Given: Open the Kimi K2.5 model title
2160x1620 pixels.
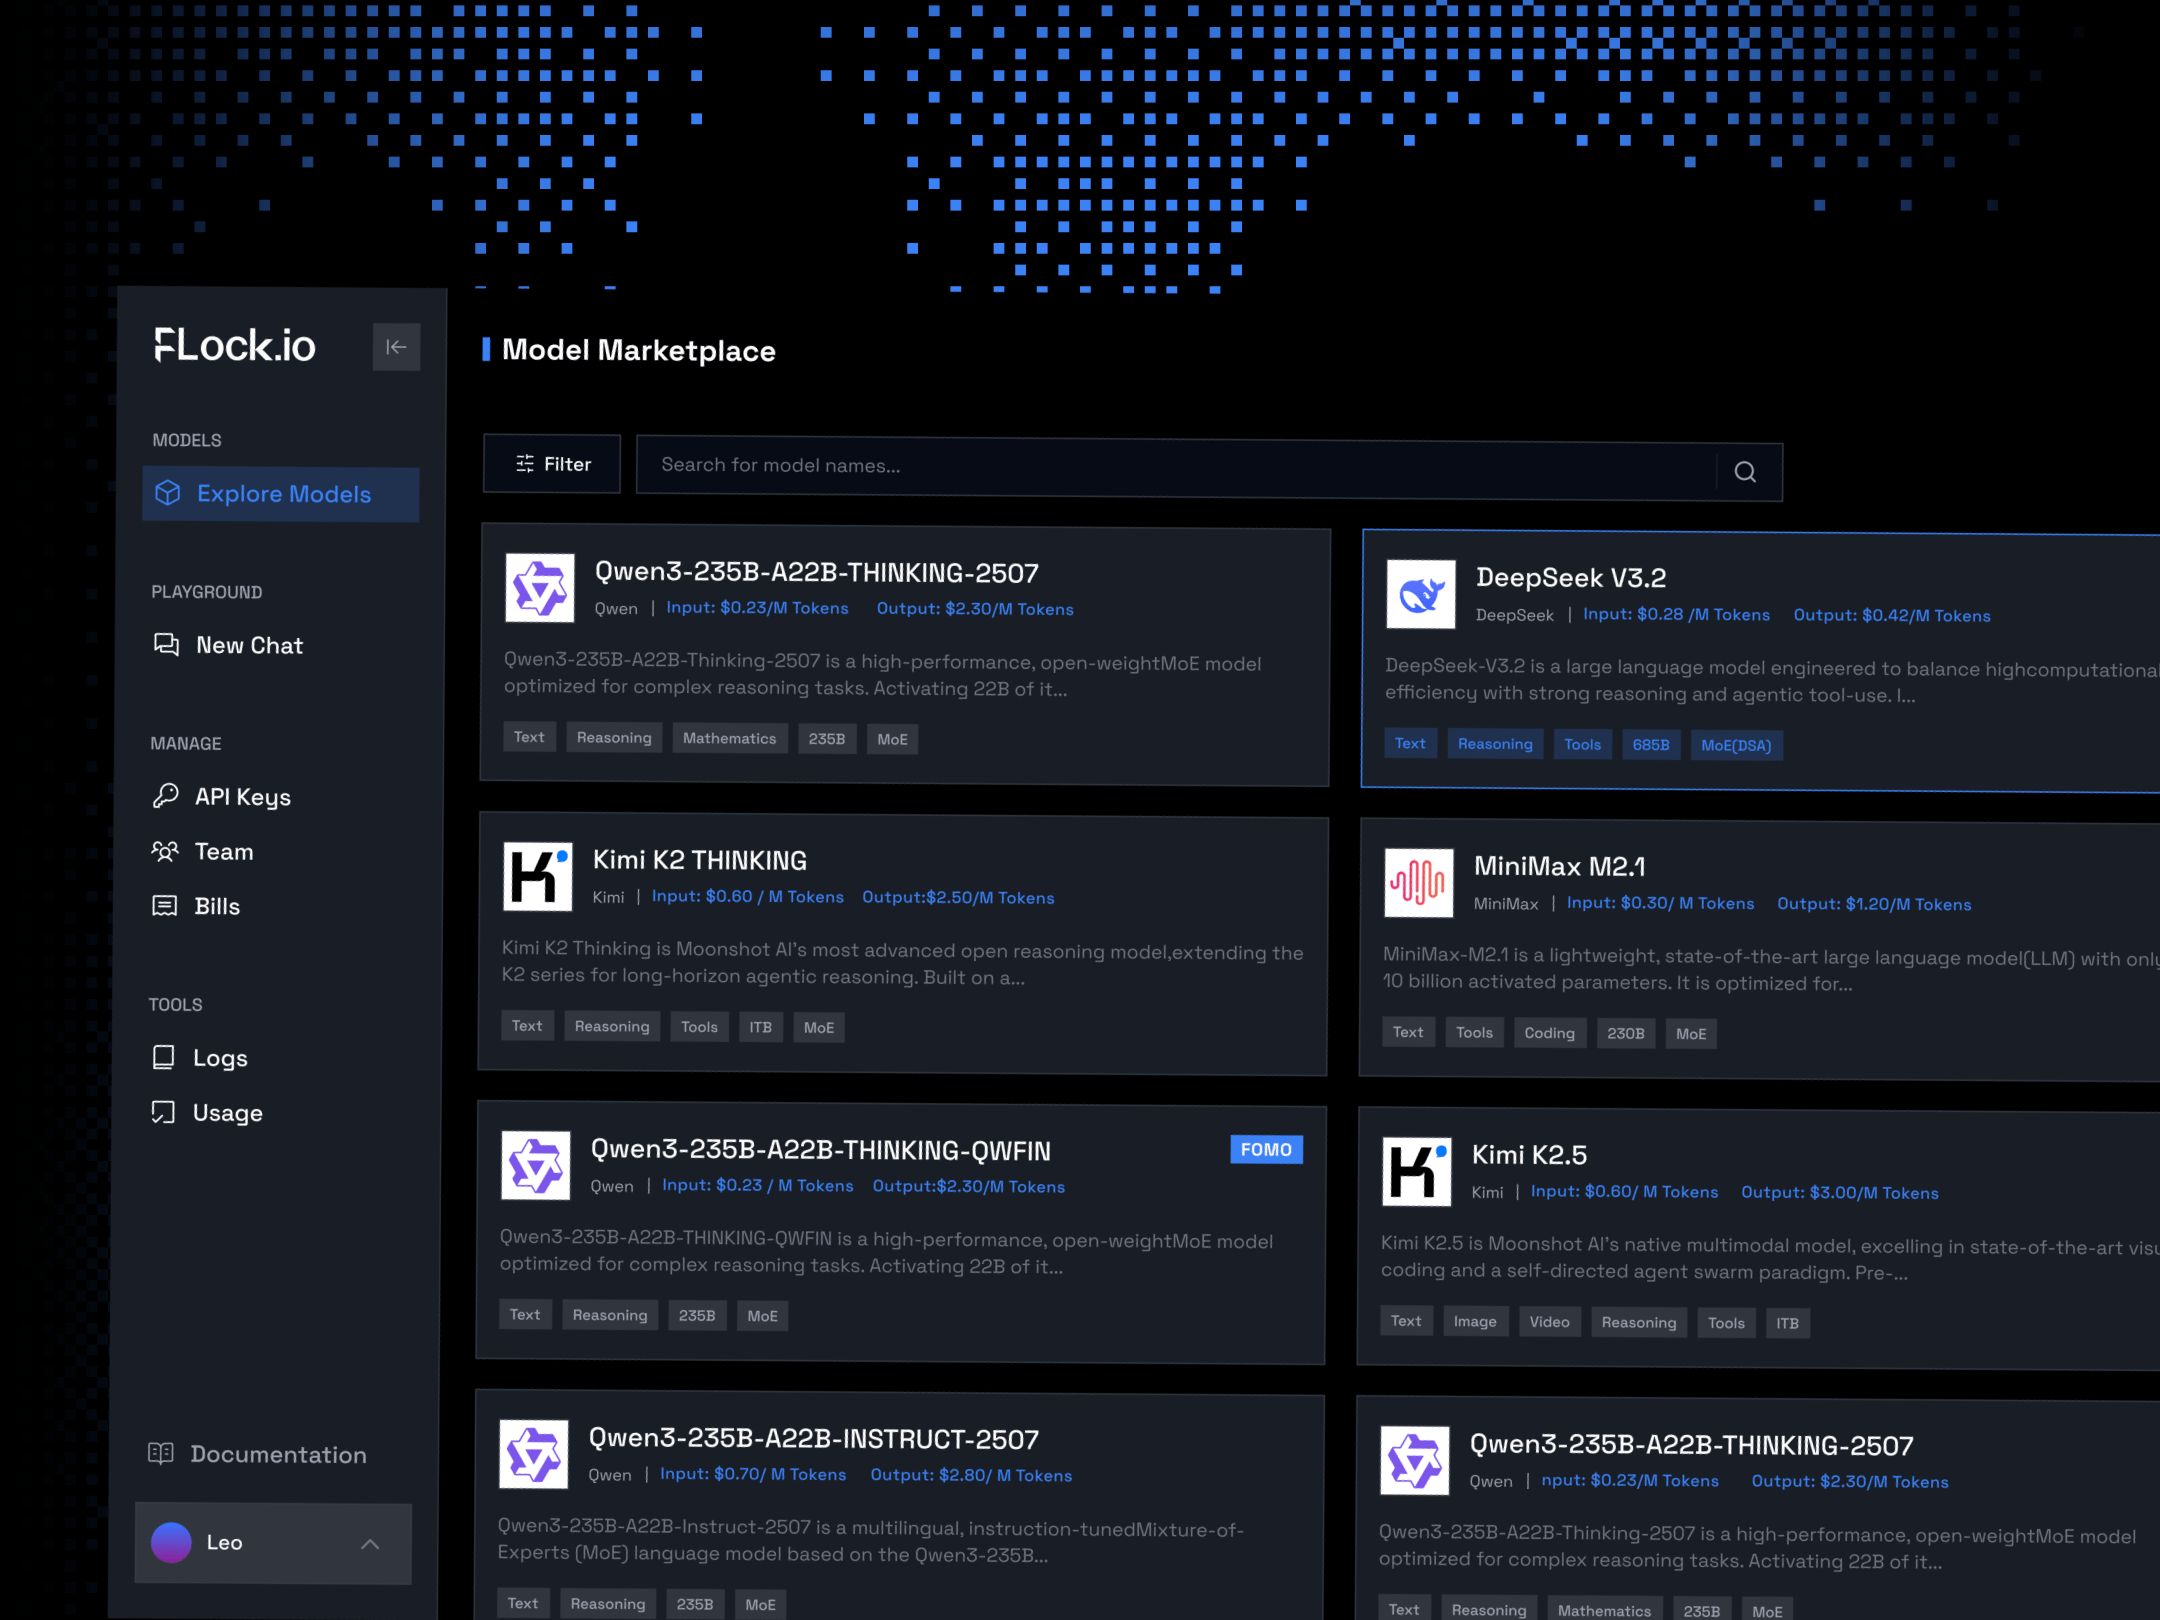Looking at the screenshot, I should 1530,1155.
